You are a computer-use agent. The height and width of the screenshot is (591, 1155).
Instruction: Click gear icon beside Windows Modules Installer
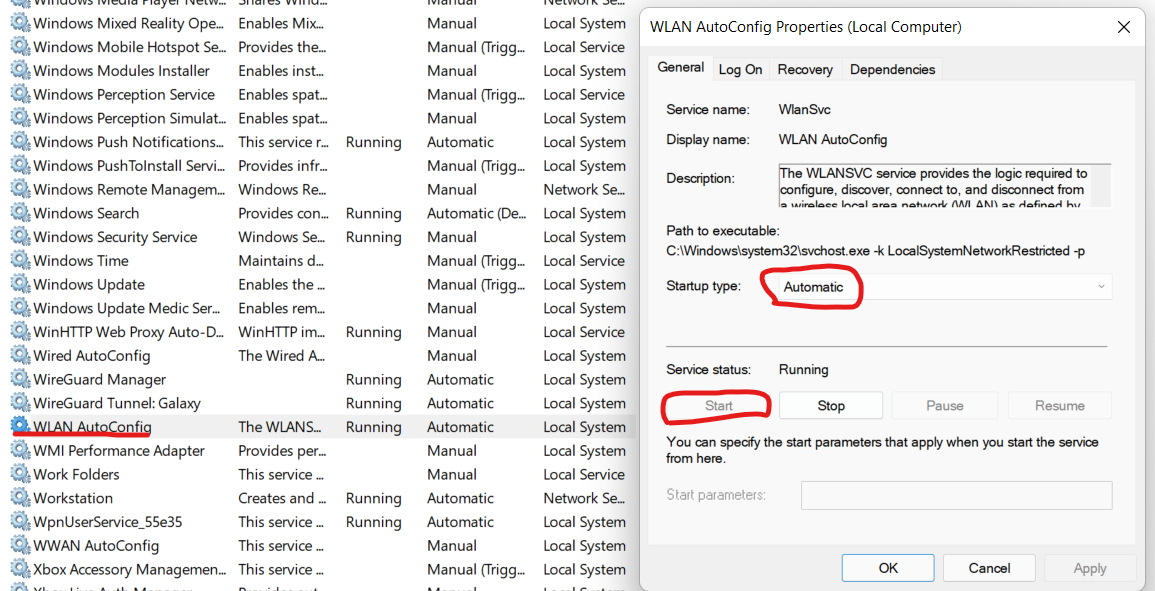coord(20,71)
